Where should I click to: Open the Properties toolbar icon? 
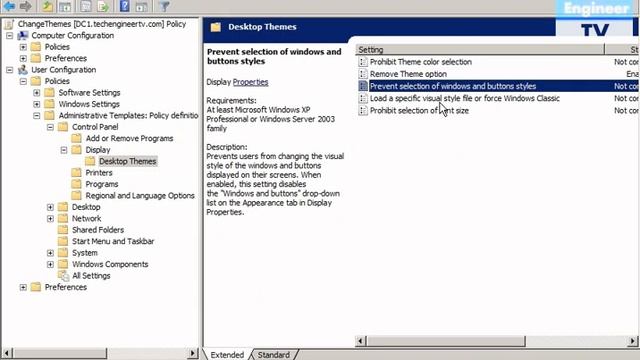point(86,6)
